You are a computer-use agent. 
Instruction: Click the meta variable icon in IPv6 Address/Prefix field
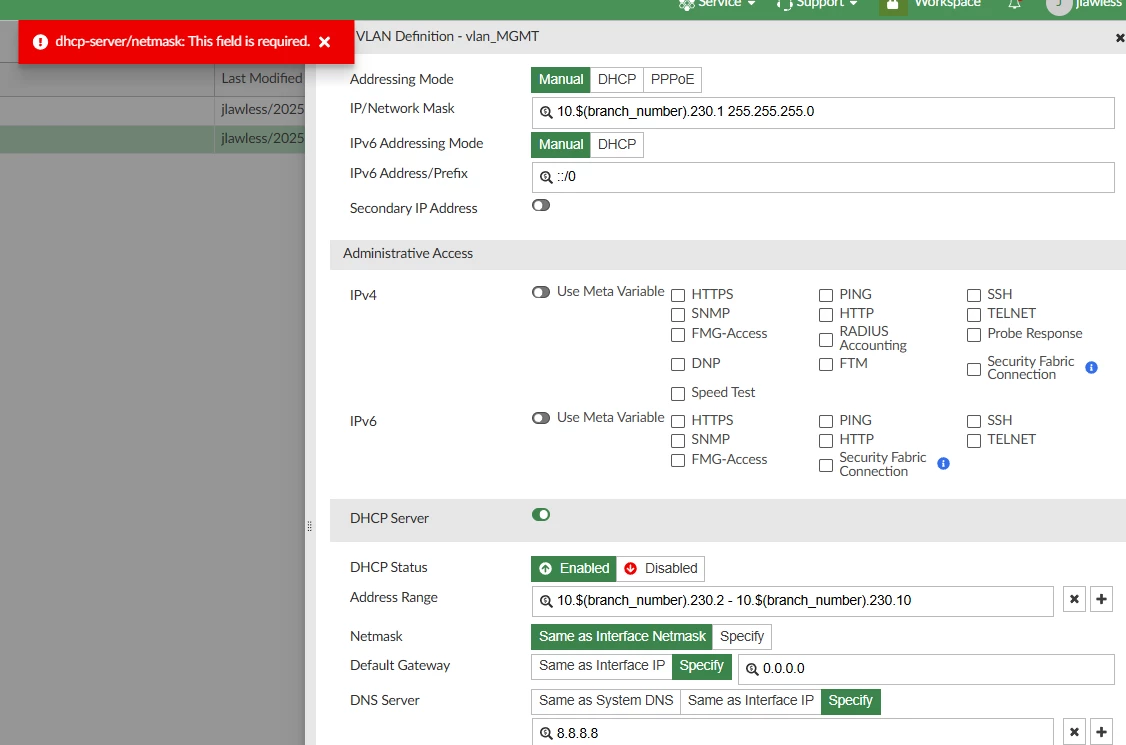coord(546,177)
